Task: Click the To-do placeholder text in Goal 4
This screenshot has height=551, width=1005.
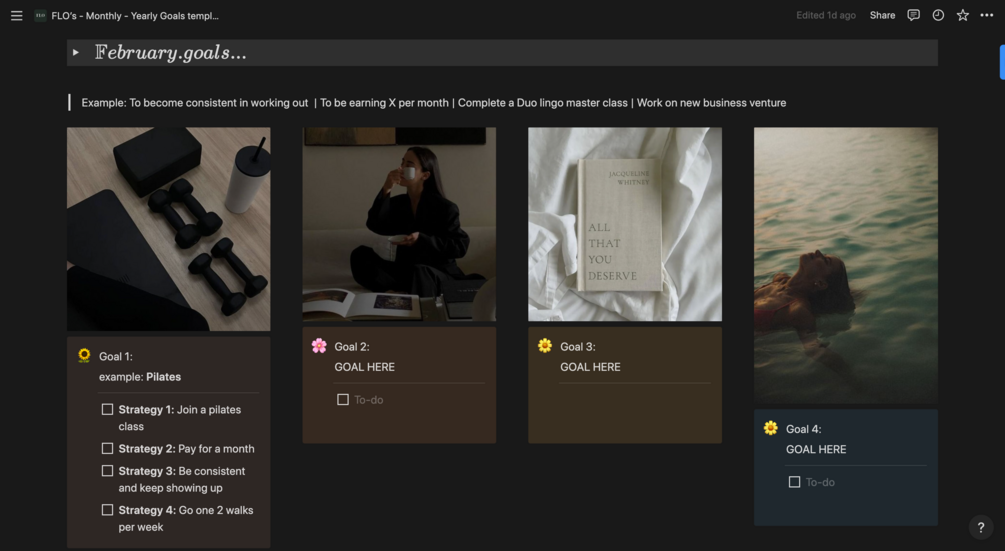Action: click(x=820, y=482)
